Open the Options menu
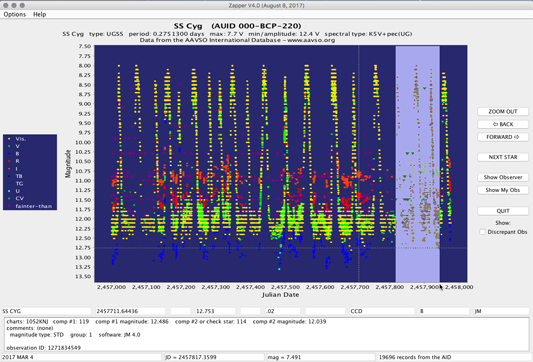533x362 pixels. (15, 14)
